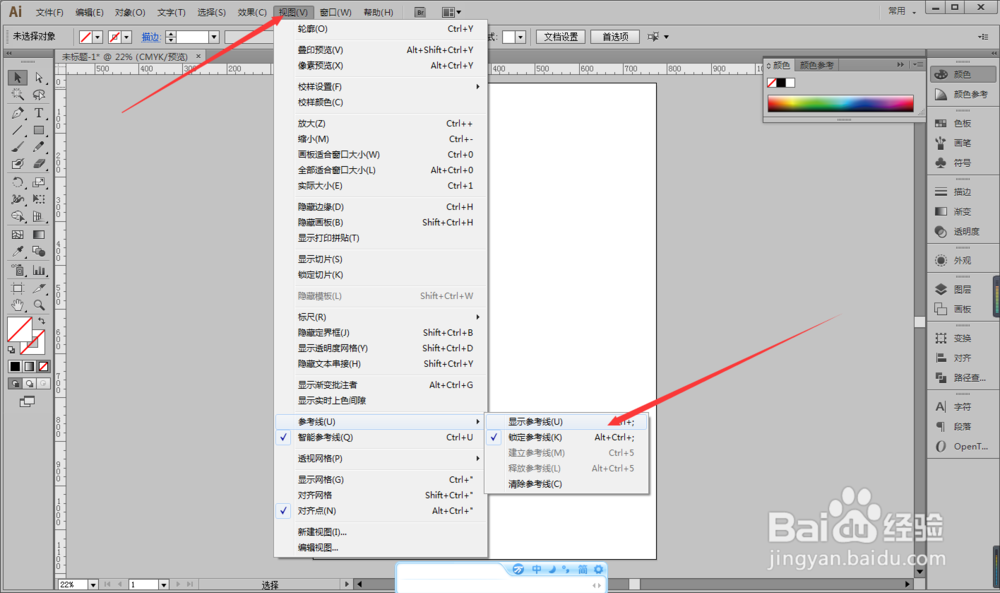Click the 文档设置 button
The width and height of the screenshot is (1000, 593).
coord(561,37)
